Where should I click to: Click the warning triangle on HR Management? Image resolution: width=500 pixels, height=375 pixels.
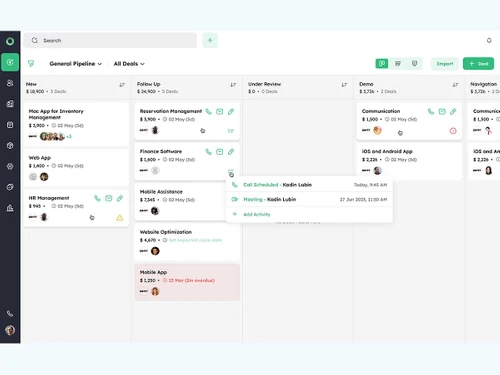pos(120,218)
